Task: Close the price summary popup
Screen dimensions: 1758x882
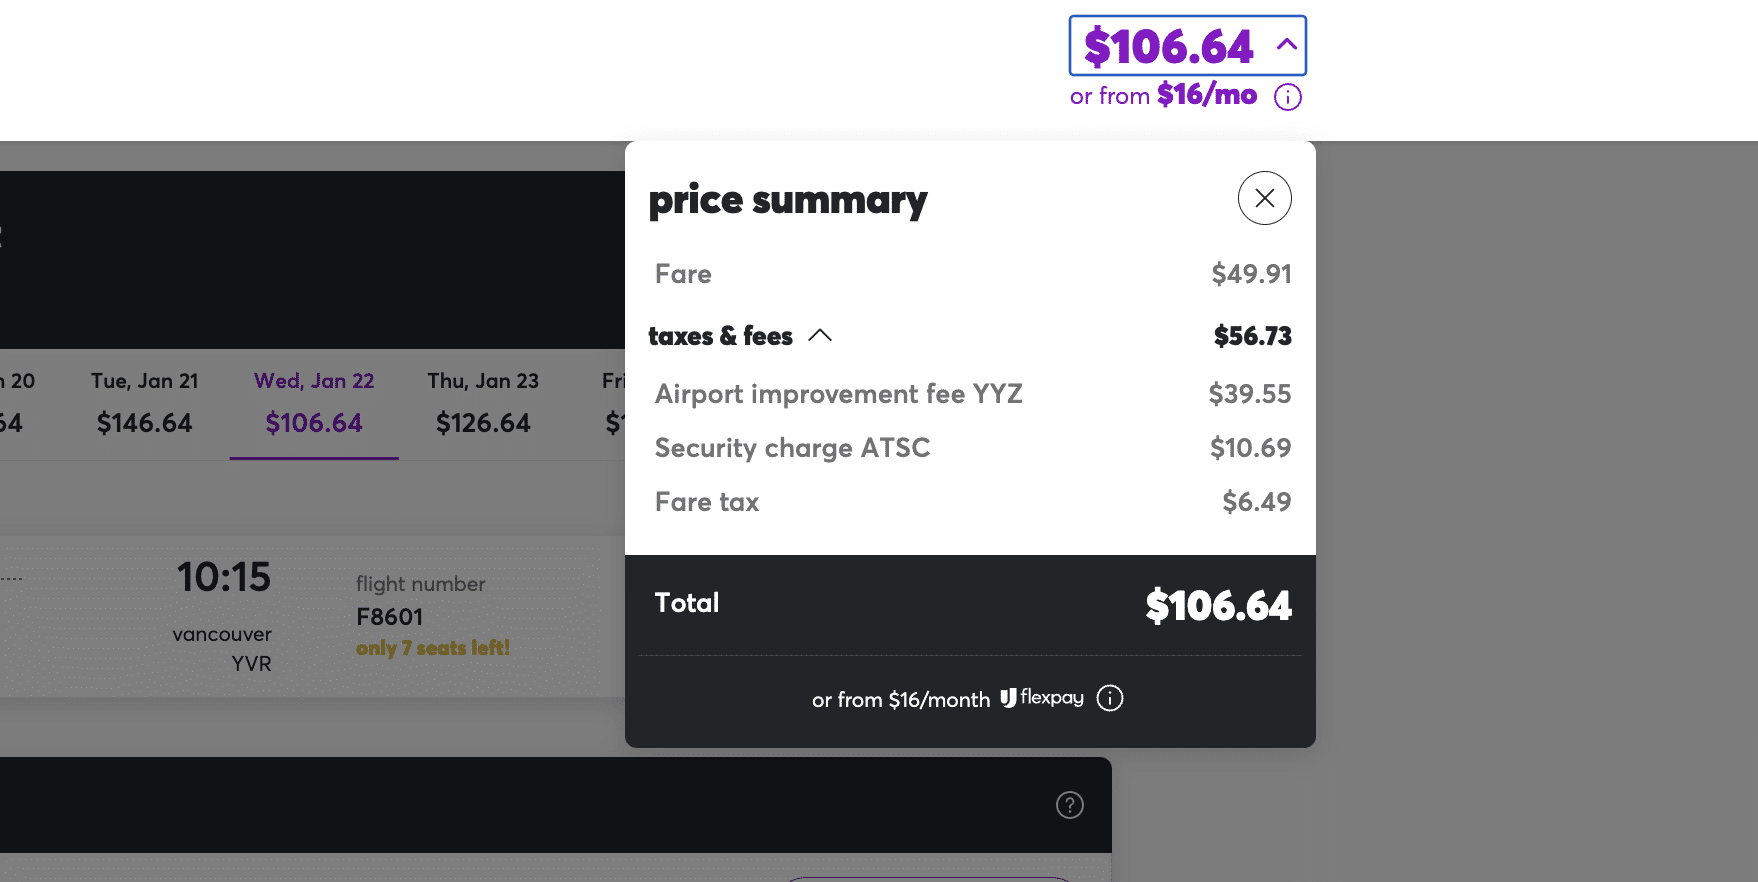Action: (1264, 198)
